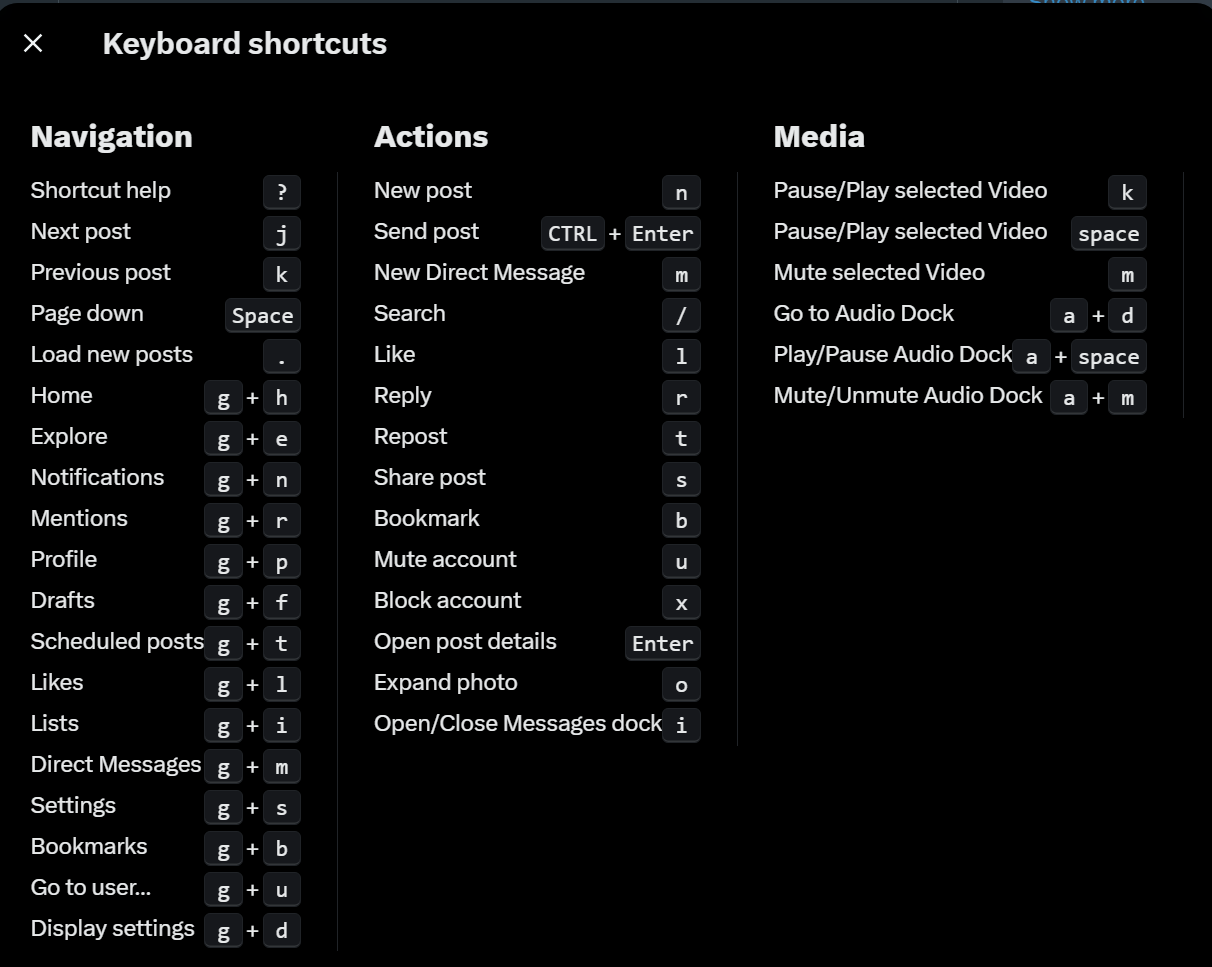Click the 'Display settings' shortcut label

coord(113,928)
